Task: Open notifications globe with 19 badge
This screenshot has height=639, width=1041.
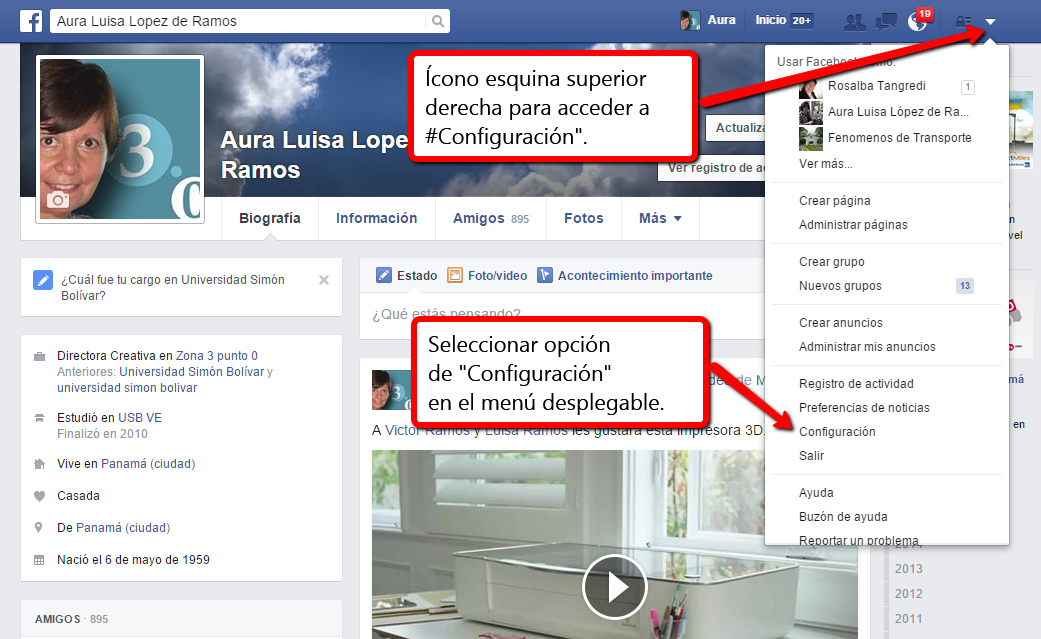Action: [x=920, y=20]
